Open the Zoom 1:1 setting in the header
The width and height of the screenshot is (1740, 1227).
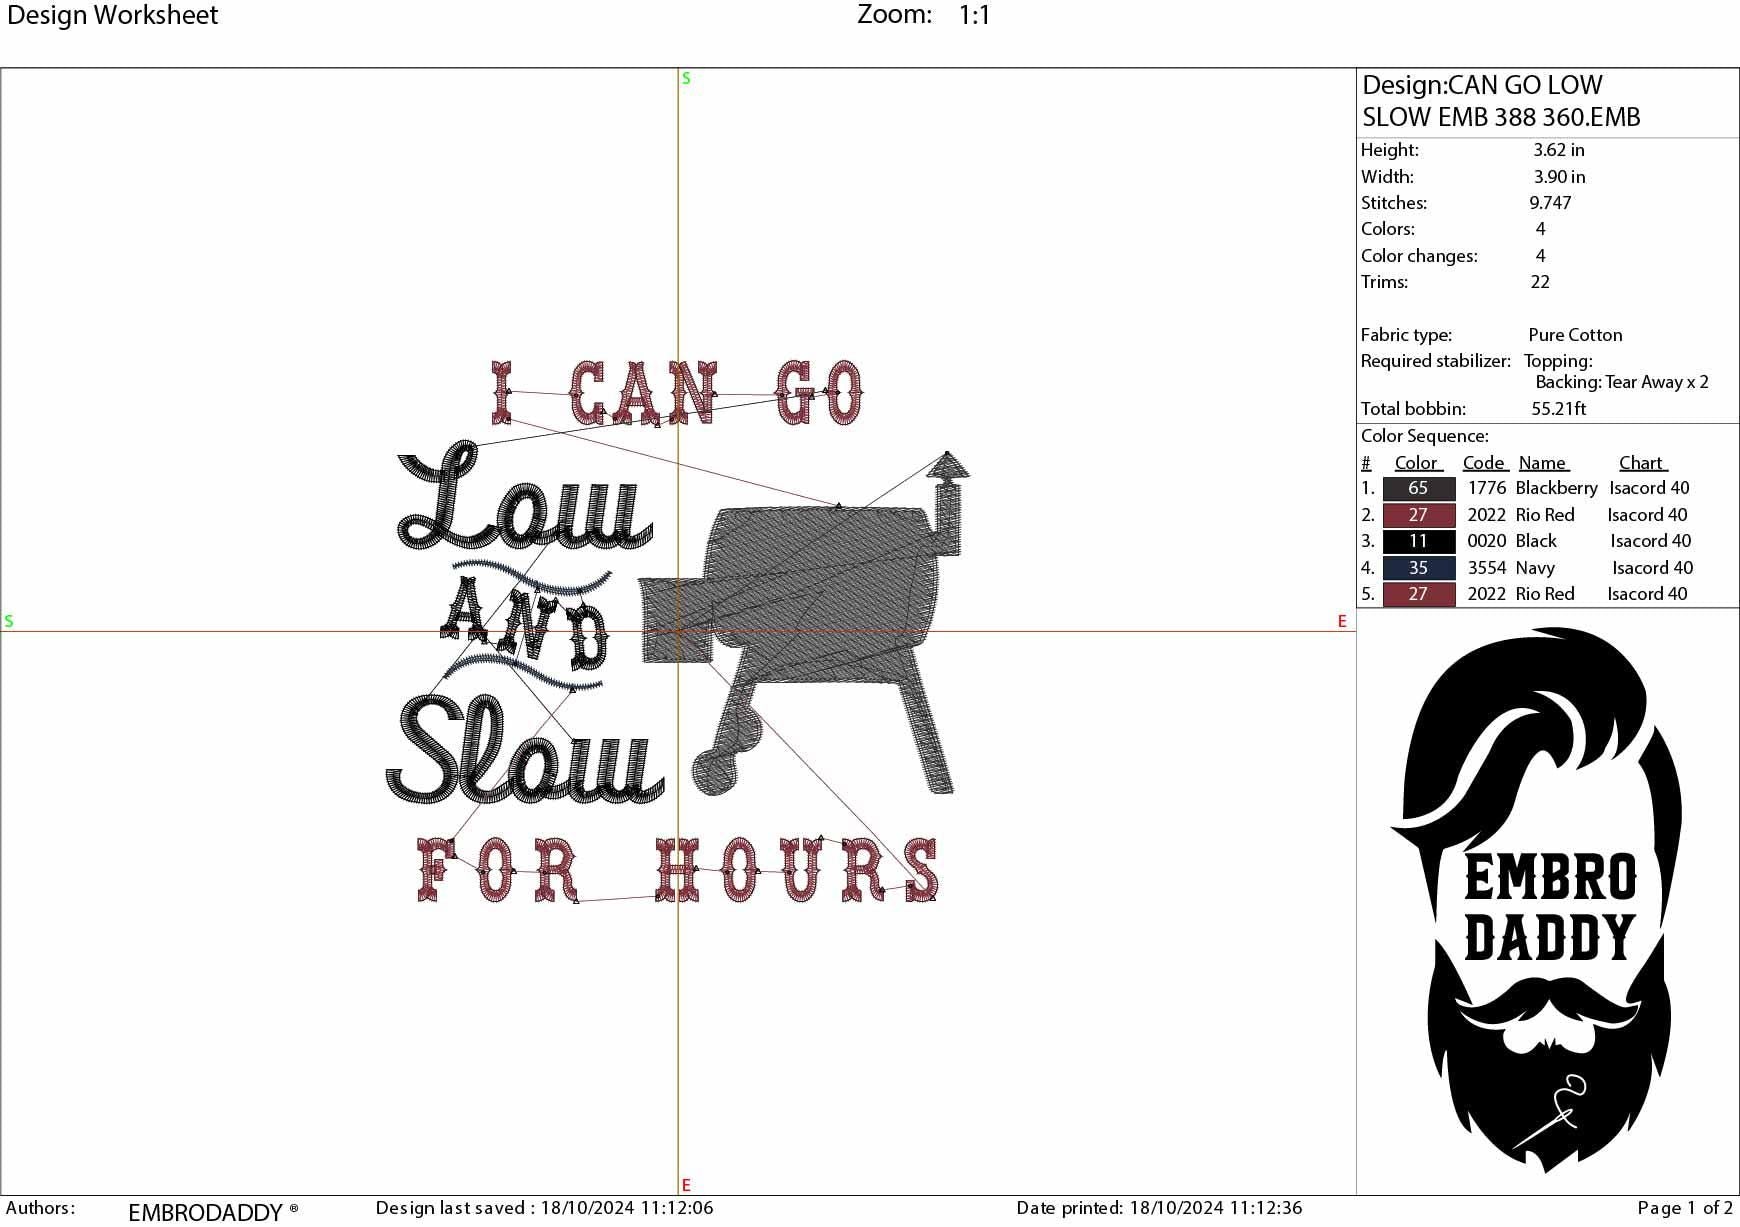coord(920,15)
